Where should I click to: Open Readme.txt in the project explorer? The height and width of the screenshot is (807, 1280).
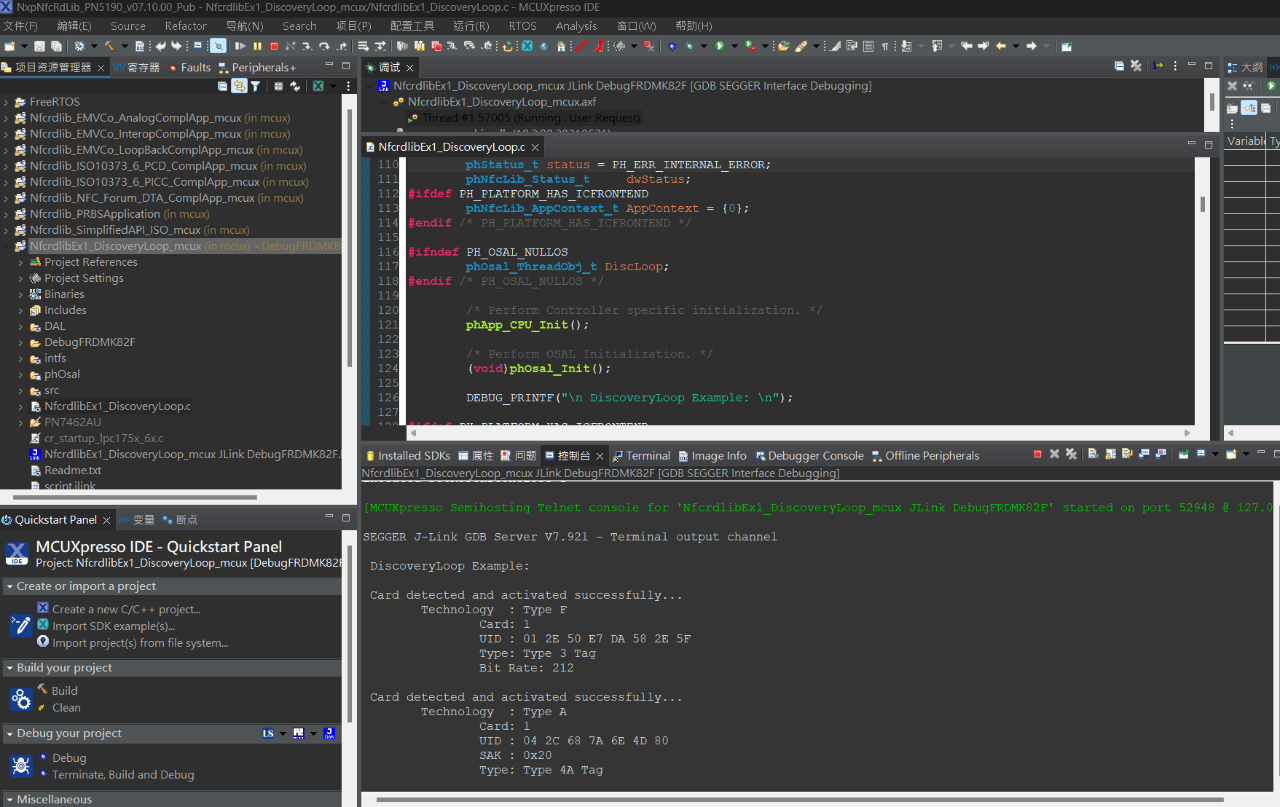[72, 470]
